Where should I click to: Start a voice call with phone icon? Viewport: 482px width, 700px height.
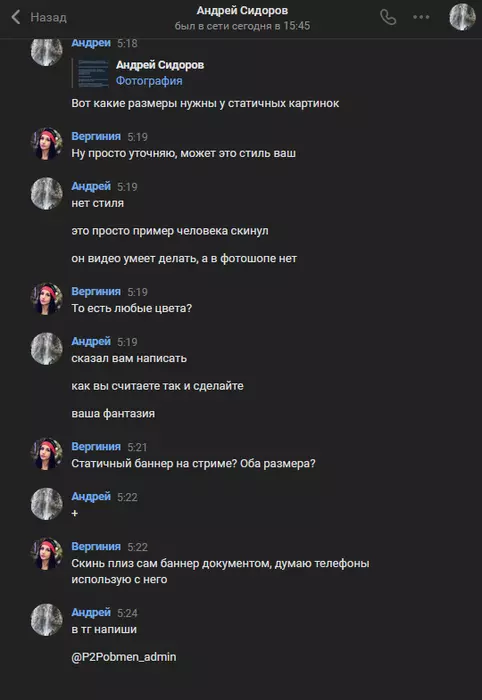[x=388, y=17]
